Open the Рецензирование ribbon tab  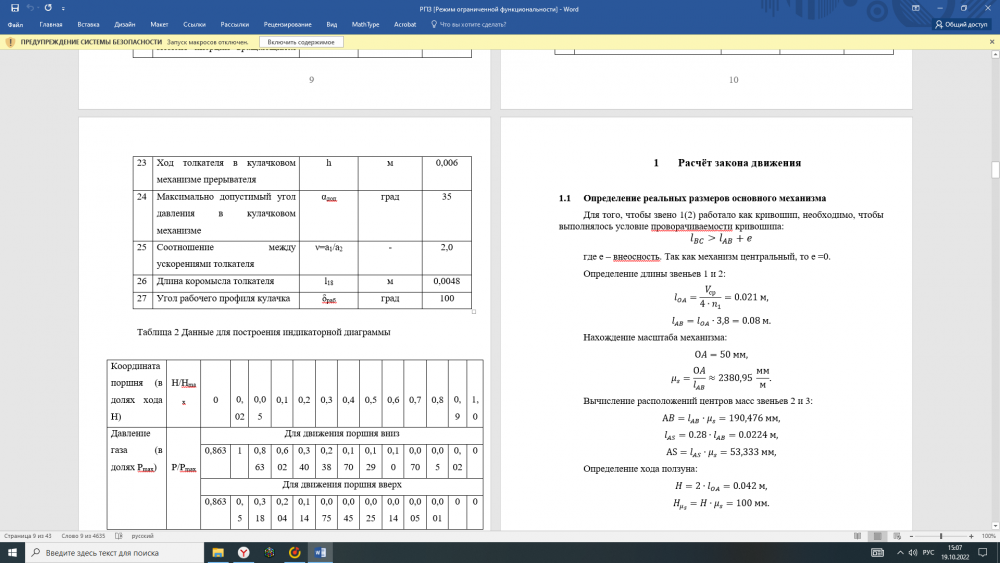pos(290,24)
